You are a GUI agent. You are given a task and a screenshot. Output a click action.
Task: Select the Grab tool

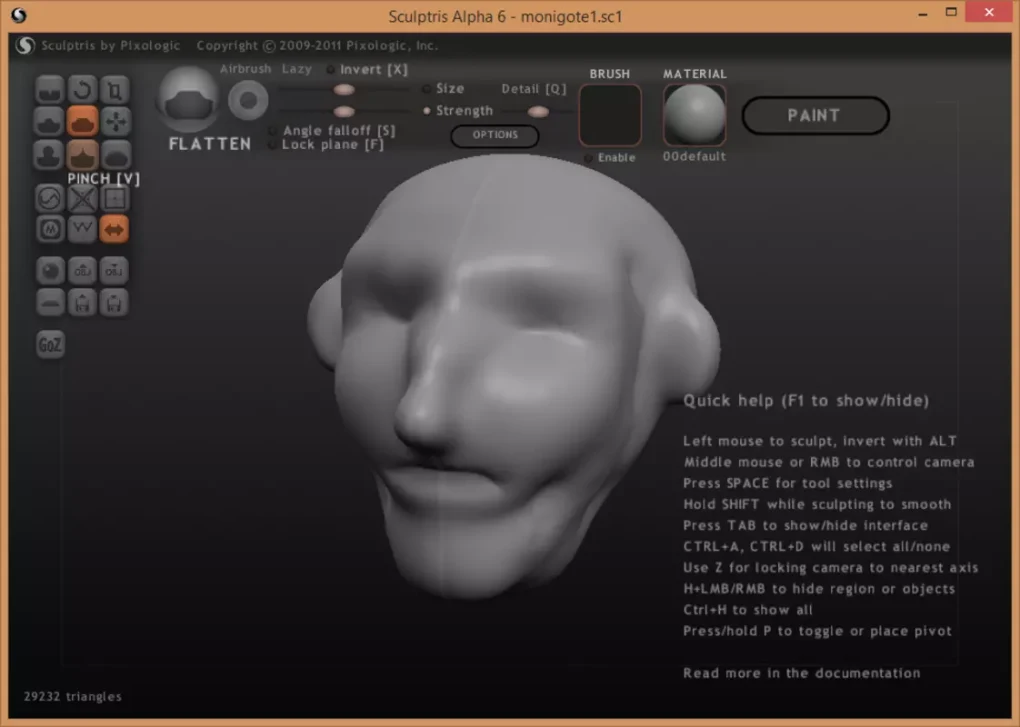pos(115,122)
